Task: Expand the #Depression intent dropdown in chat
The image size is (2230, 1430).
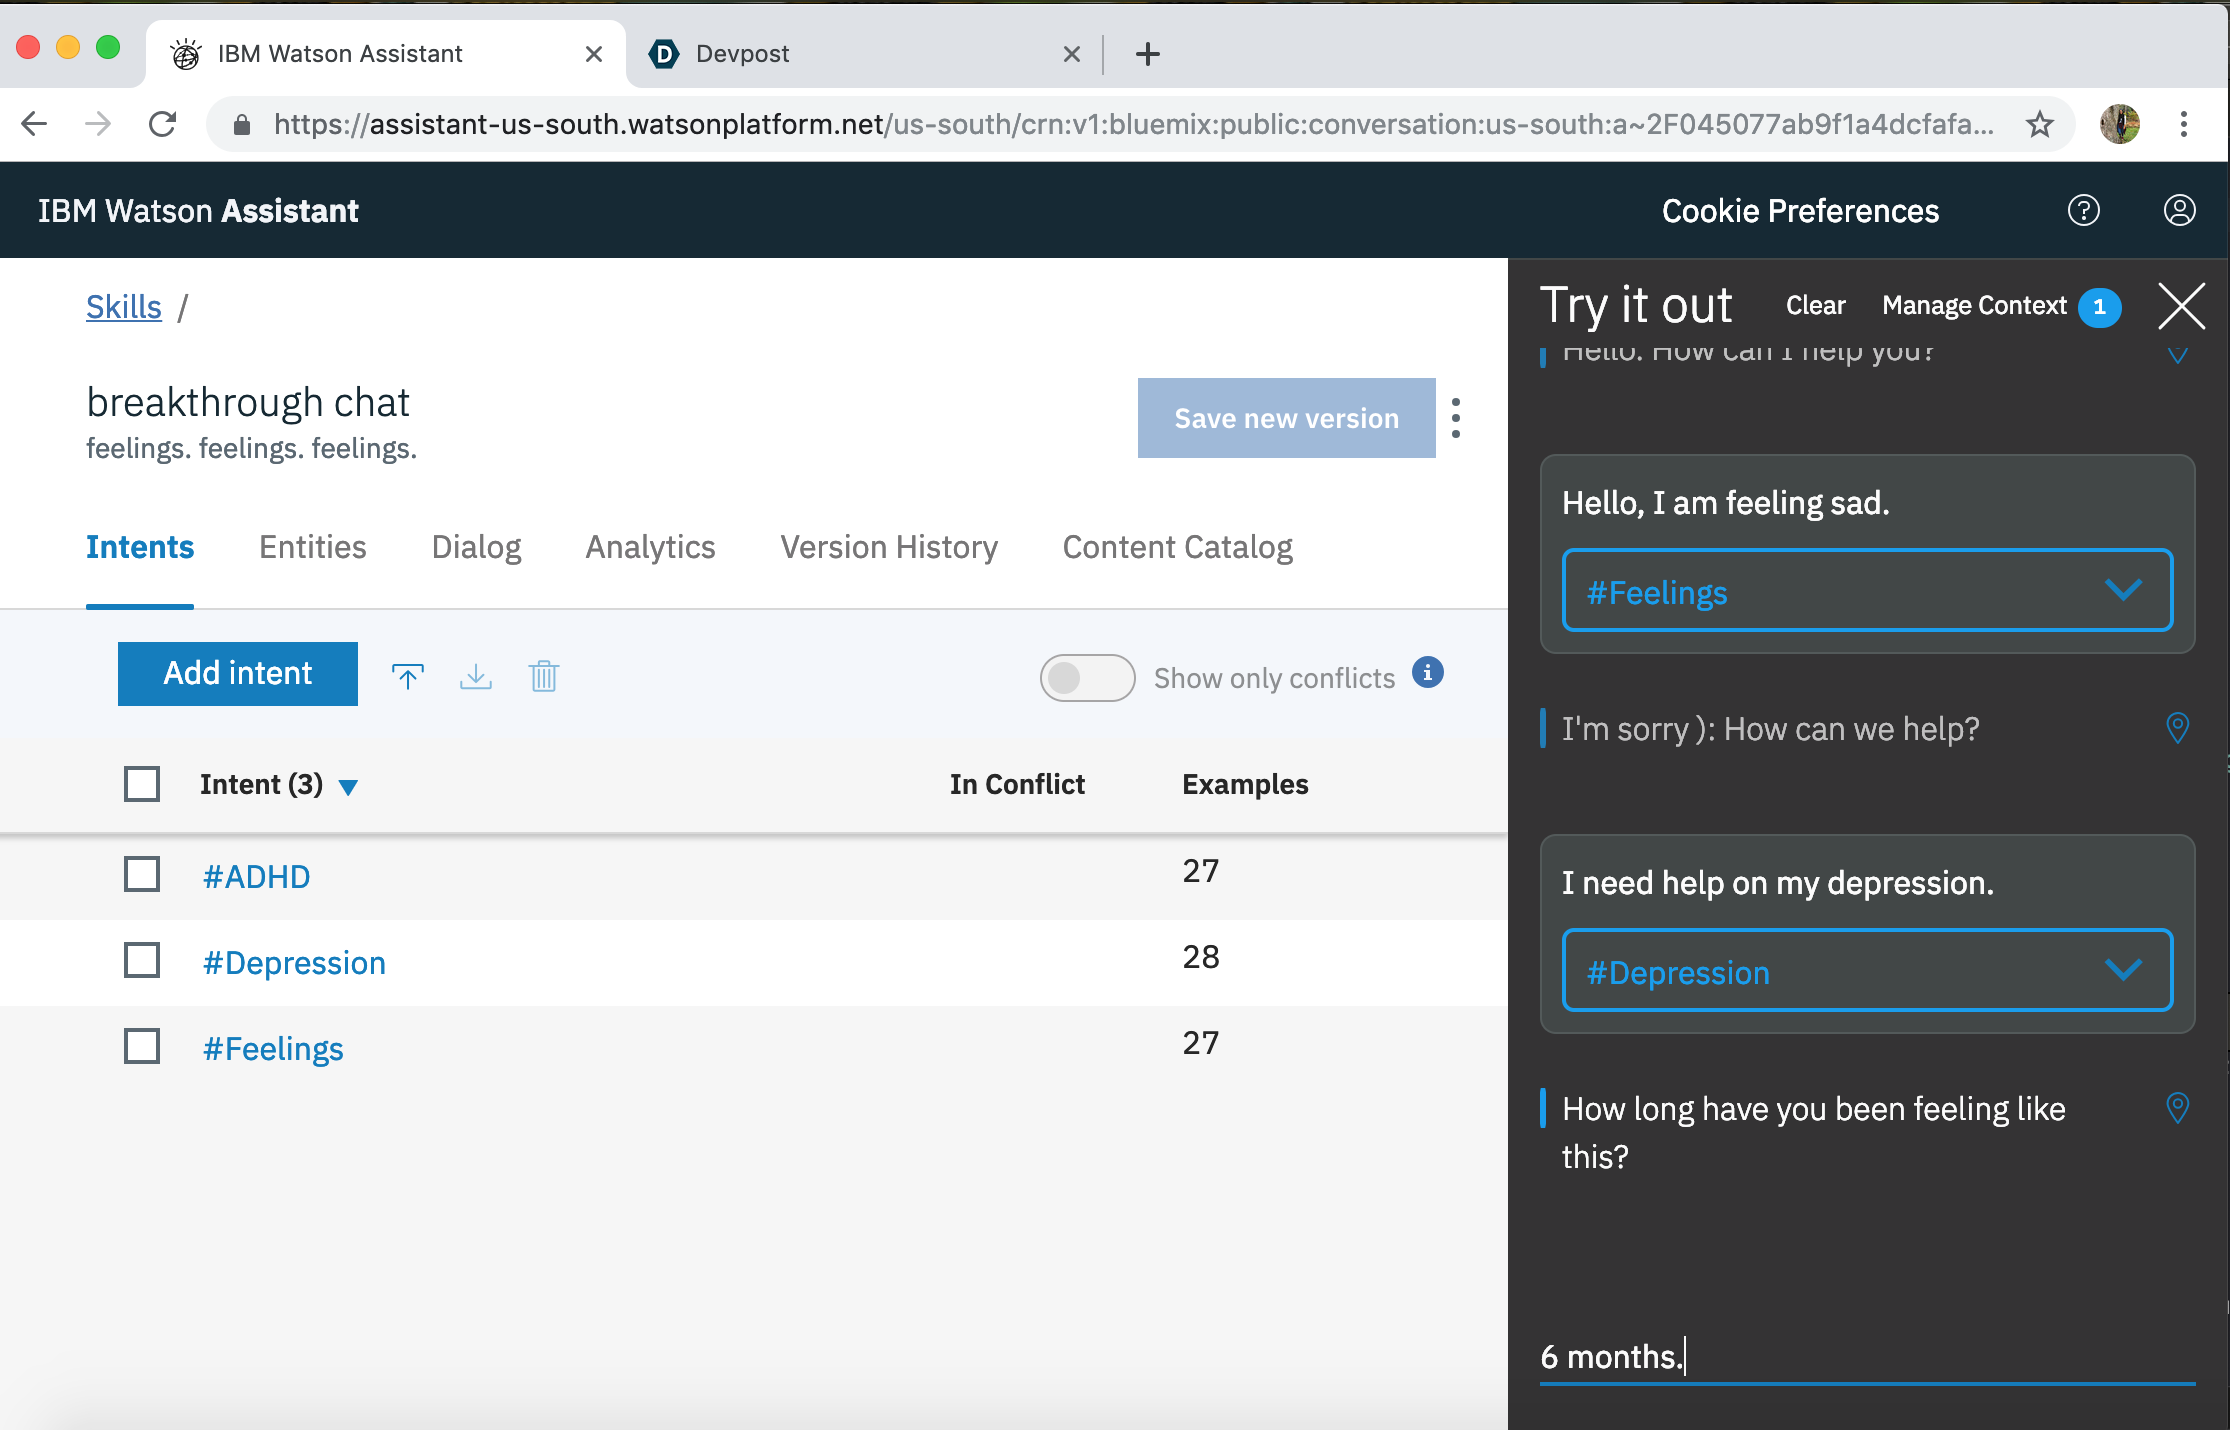Action: pos(2122,971)
